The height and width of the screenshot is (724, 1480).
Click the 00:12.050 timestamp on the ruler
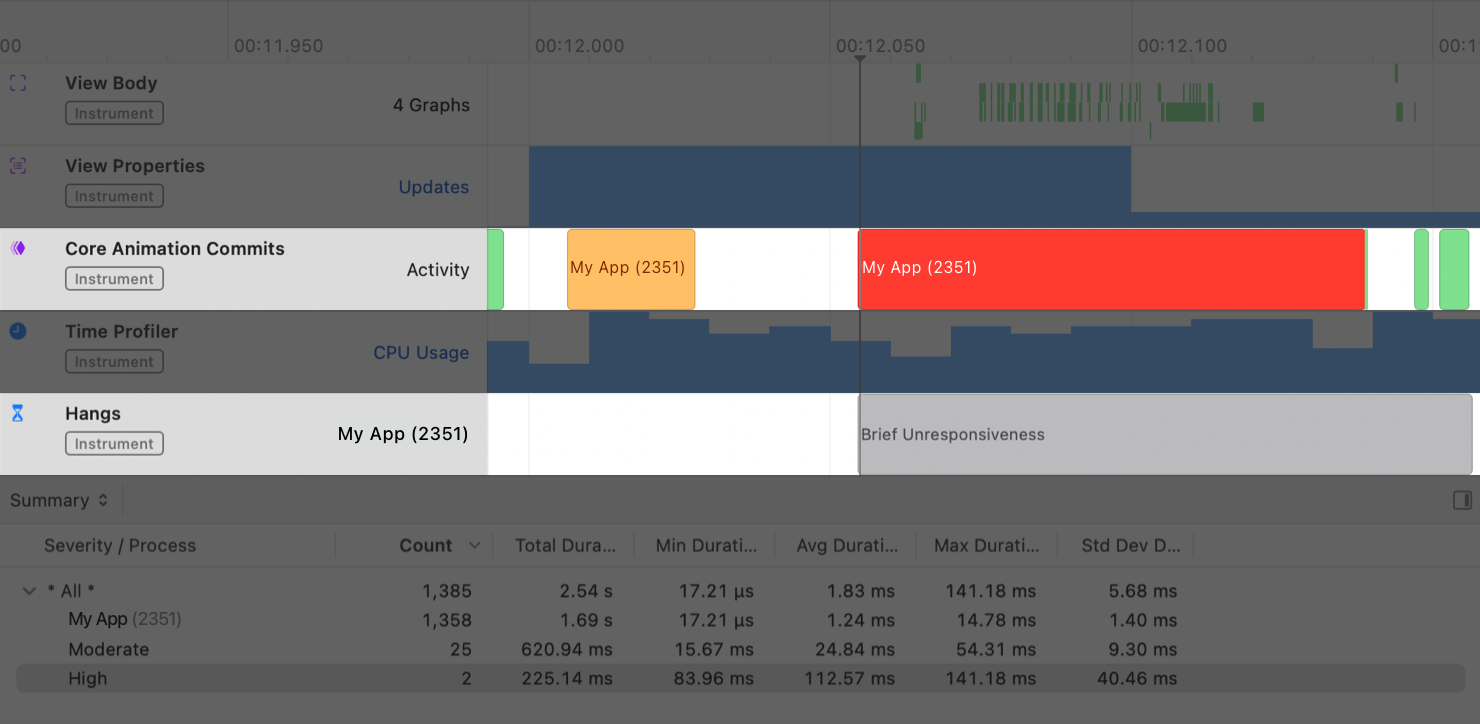click(x=880, y=45)
